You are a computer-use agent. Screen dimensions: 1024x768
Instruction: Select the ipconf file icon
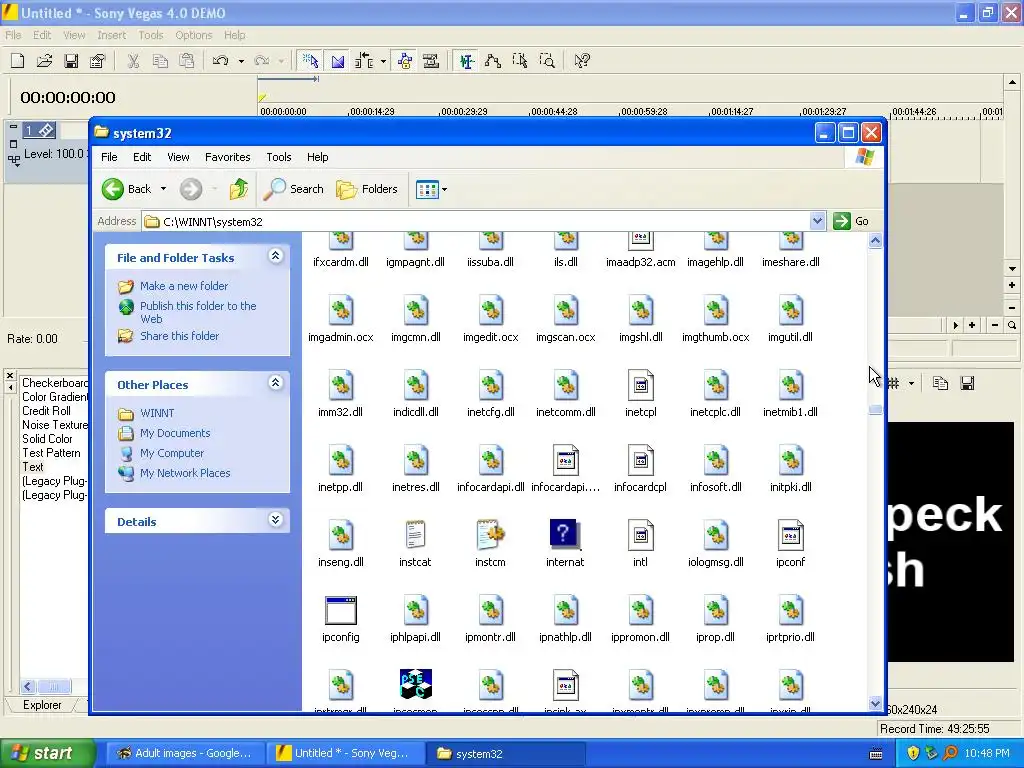tap(791, 536)
